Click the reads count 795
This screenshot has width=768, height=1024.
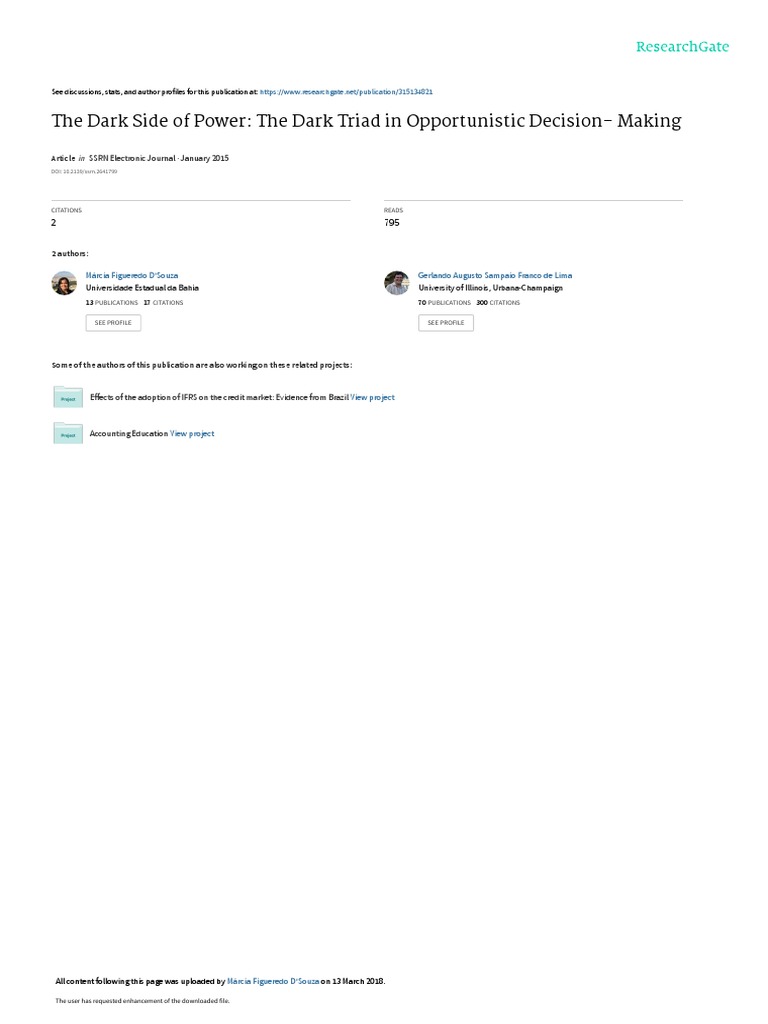392,223
